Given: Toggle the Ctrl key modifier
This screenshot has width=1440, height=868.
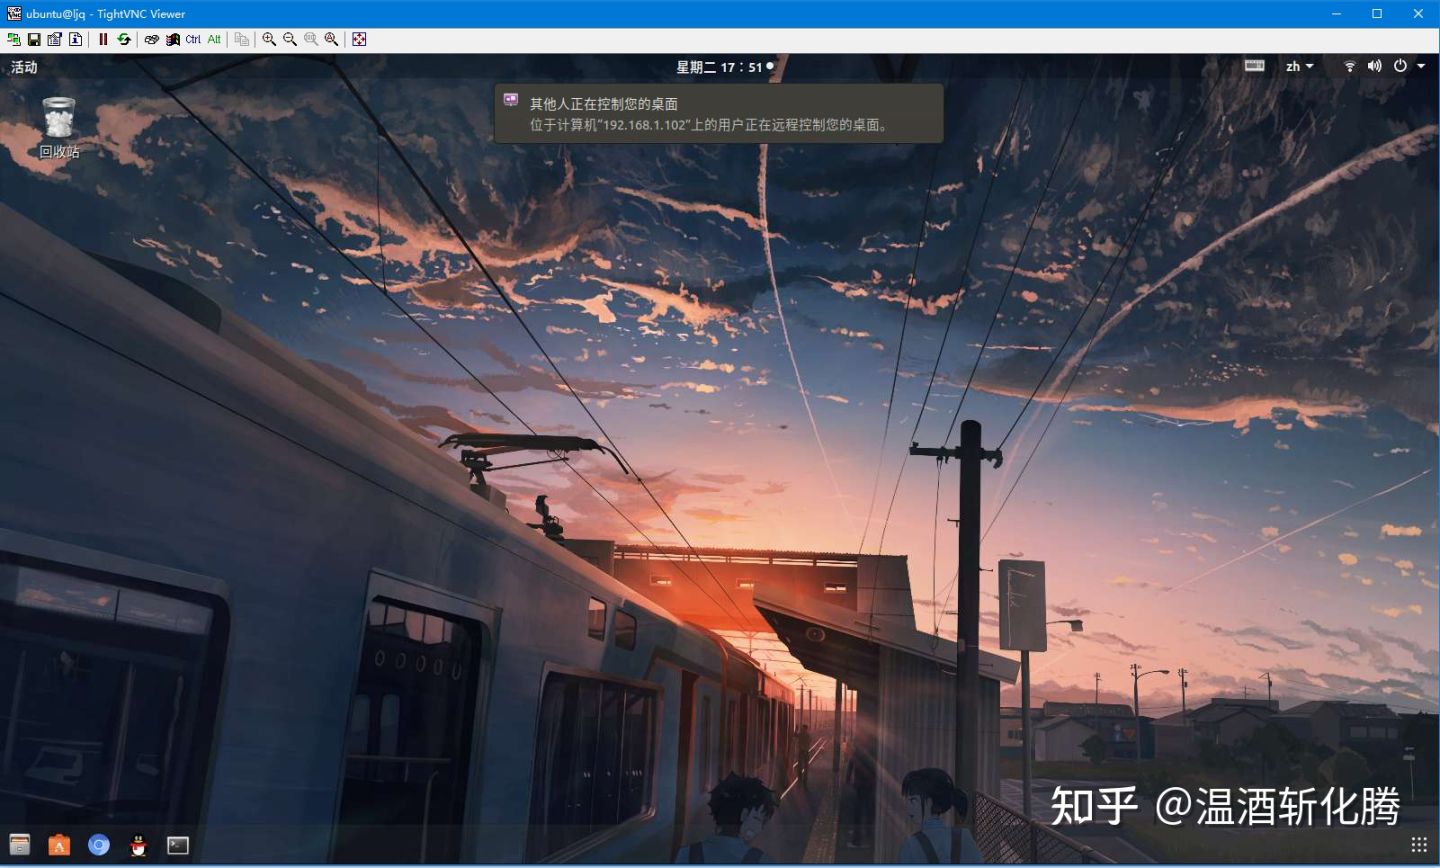Looking at the screenshot, I should (193, 39).
